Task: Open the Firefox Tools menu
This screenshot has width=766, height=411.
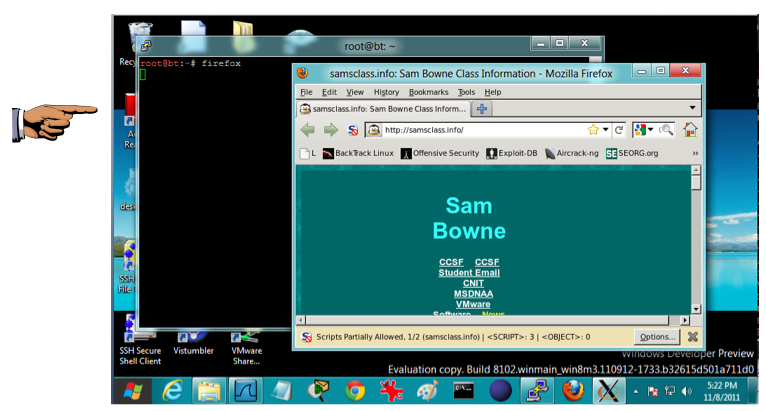Action: [466, 92]
